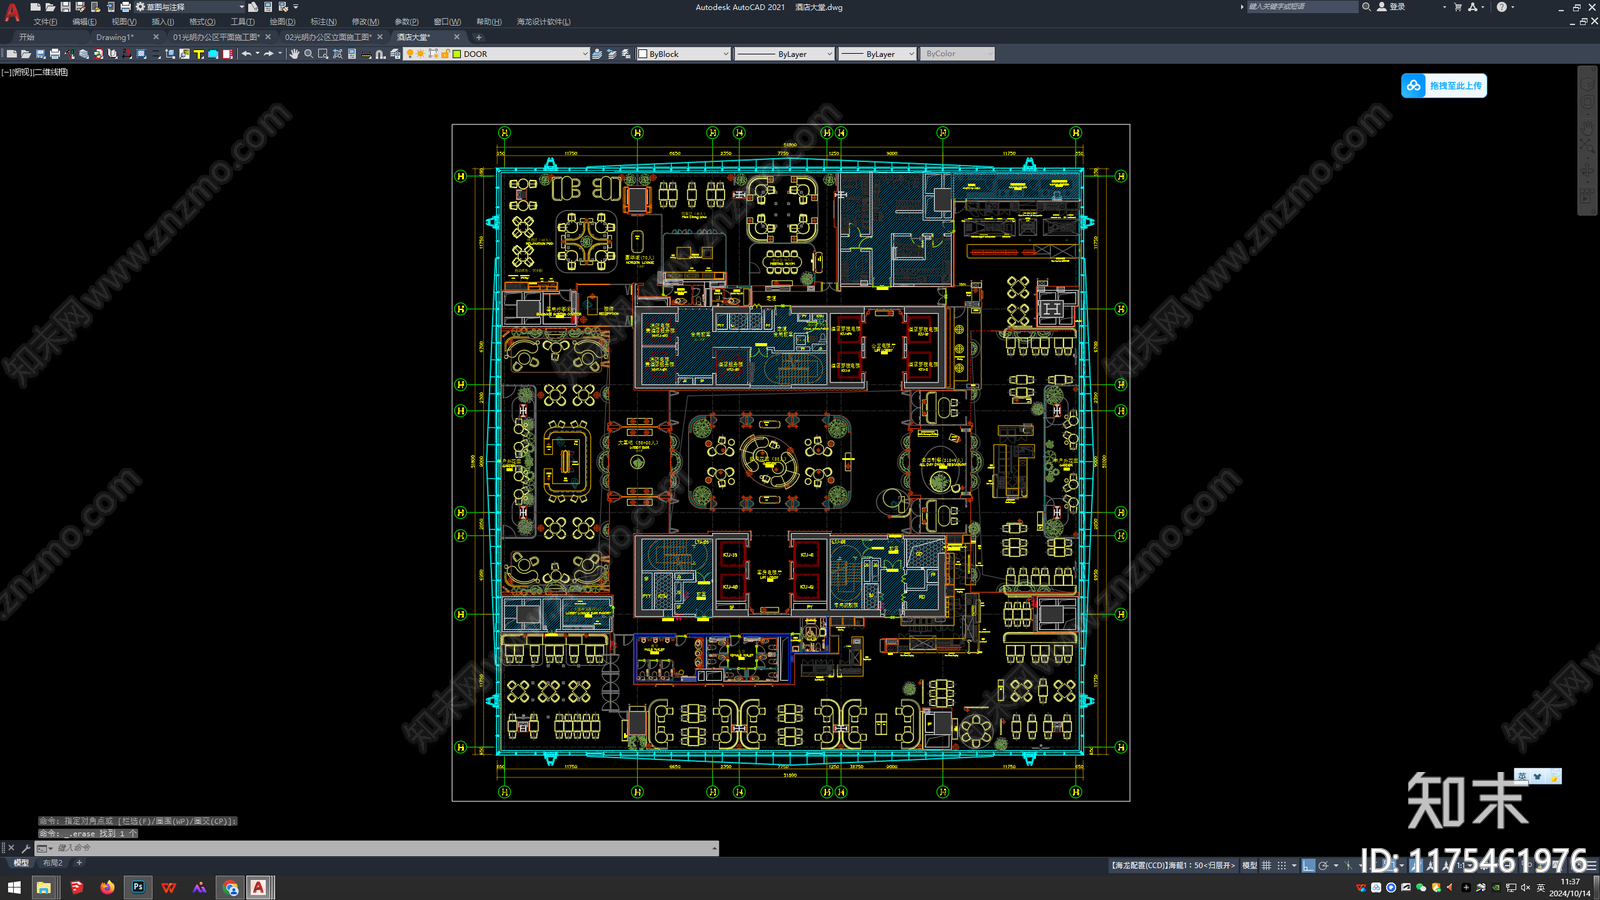Toggle ortho mode in status bar
Viewport: 1600px width, 900px height.
pyautogui.click(x=1308, y=866)
